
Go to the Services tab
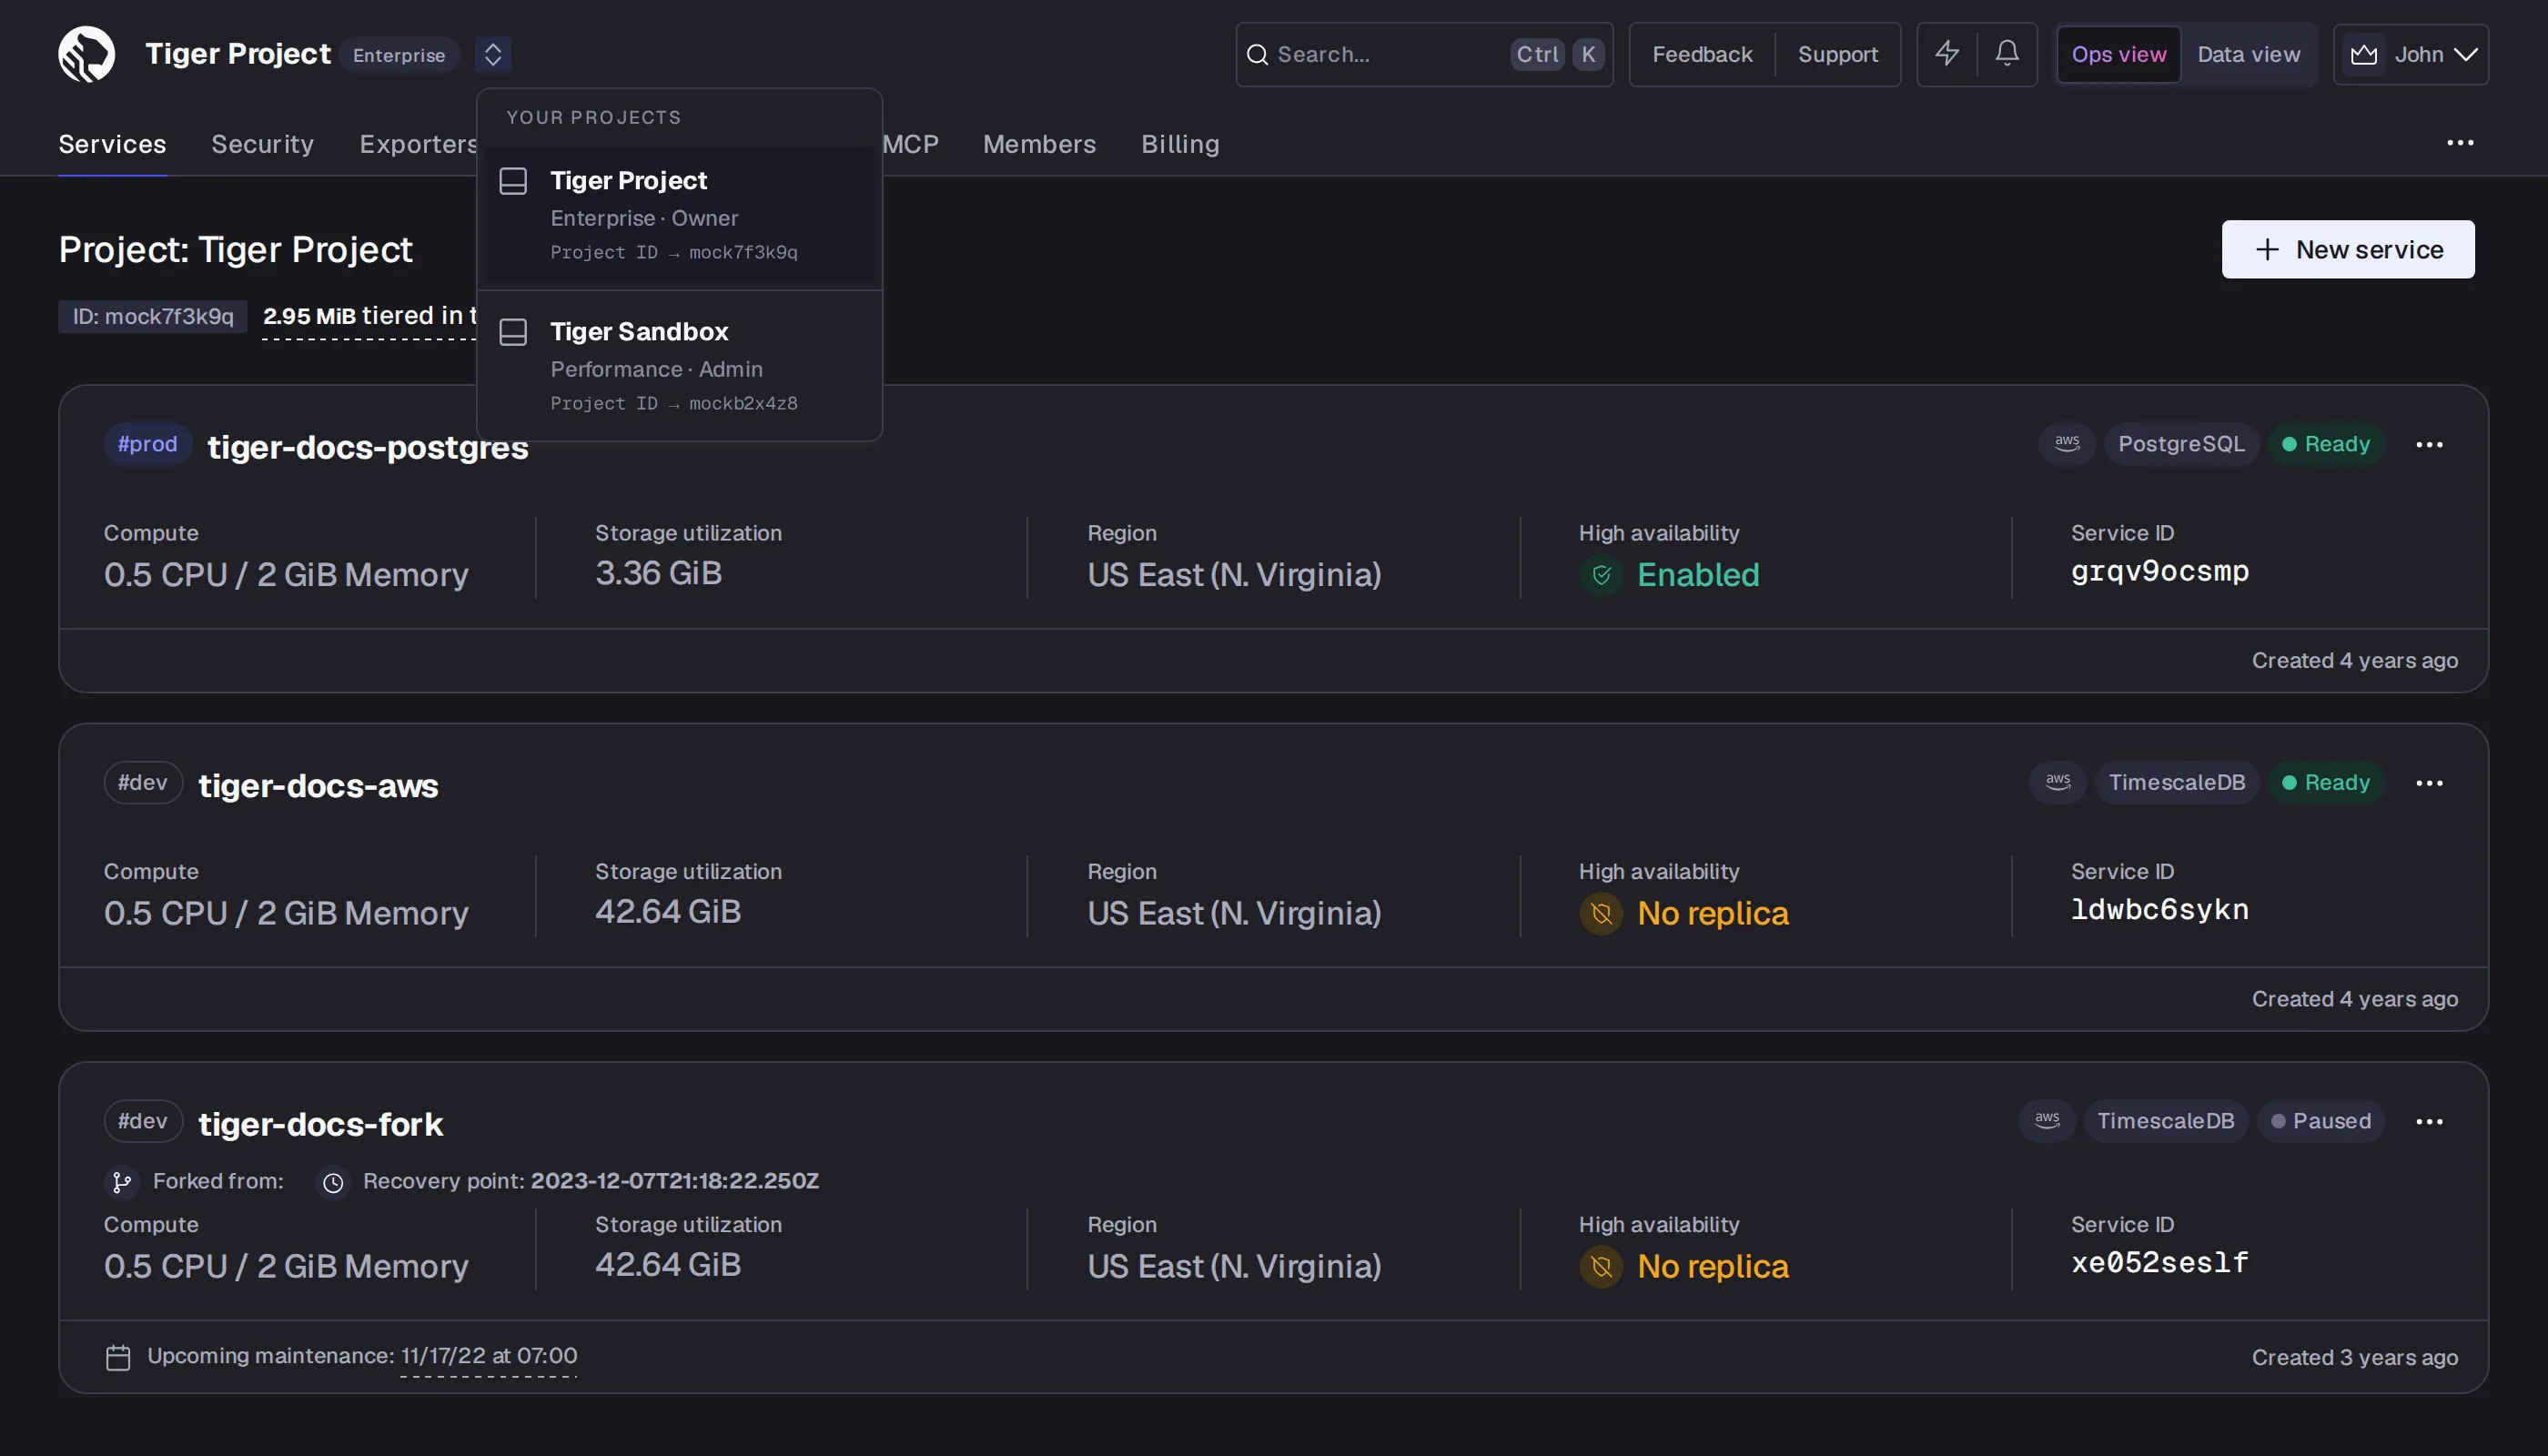(x=112, y=144)
